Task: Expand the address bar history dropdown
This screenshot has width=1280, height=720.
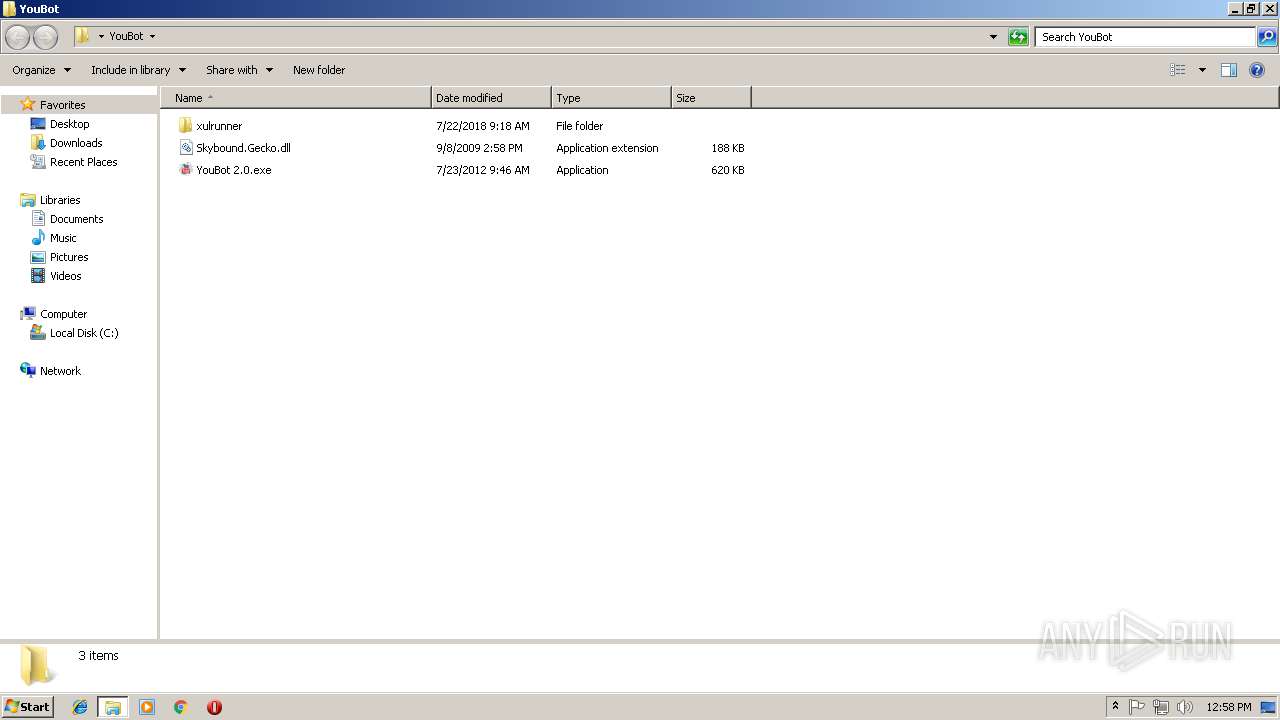Action: pos(993,37)
